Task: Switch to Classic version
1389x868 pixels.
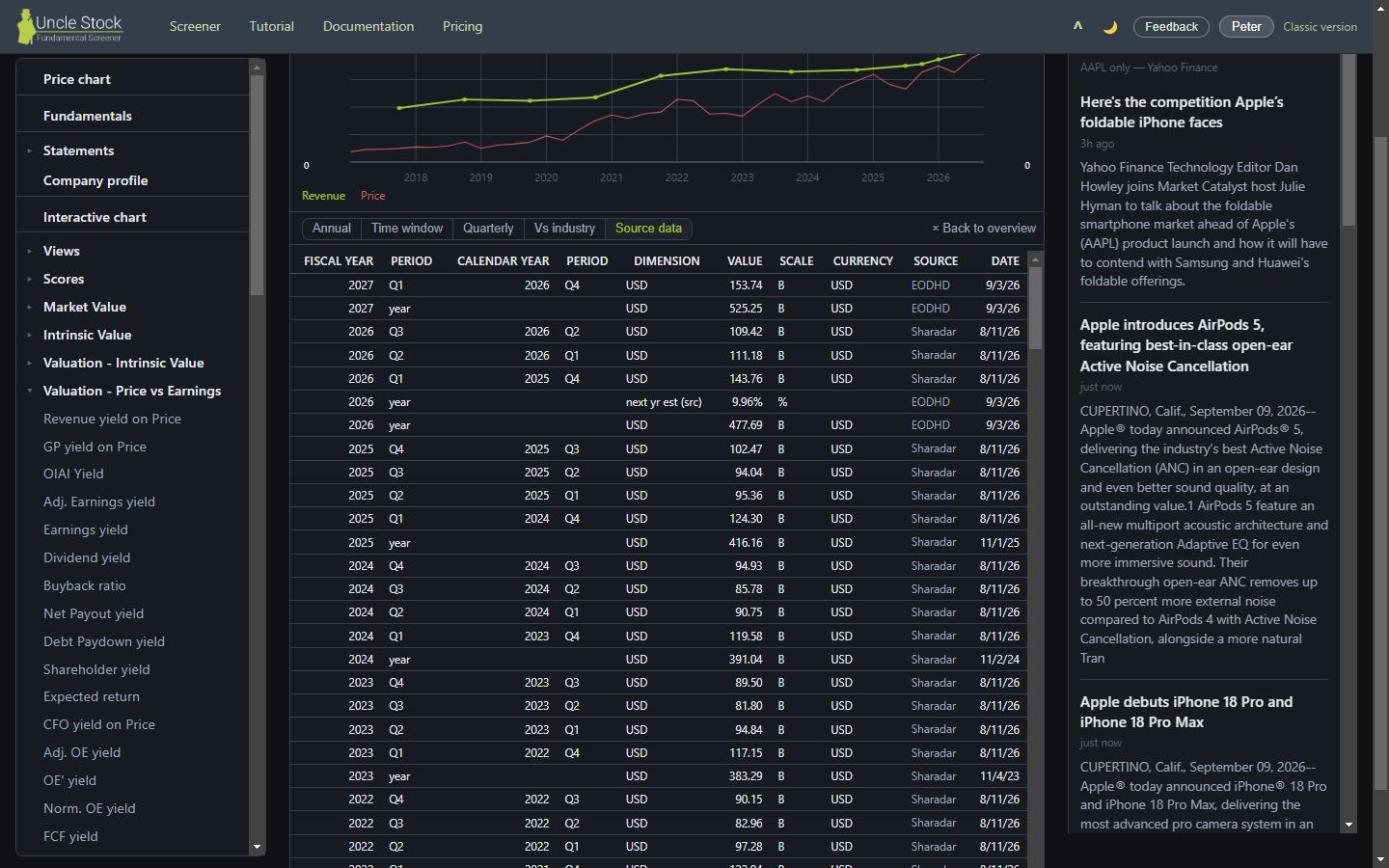Action: [x=1320, y=27]
